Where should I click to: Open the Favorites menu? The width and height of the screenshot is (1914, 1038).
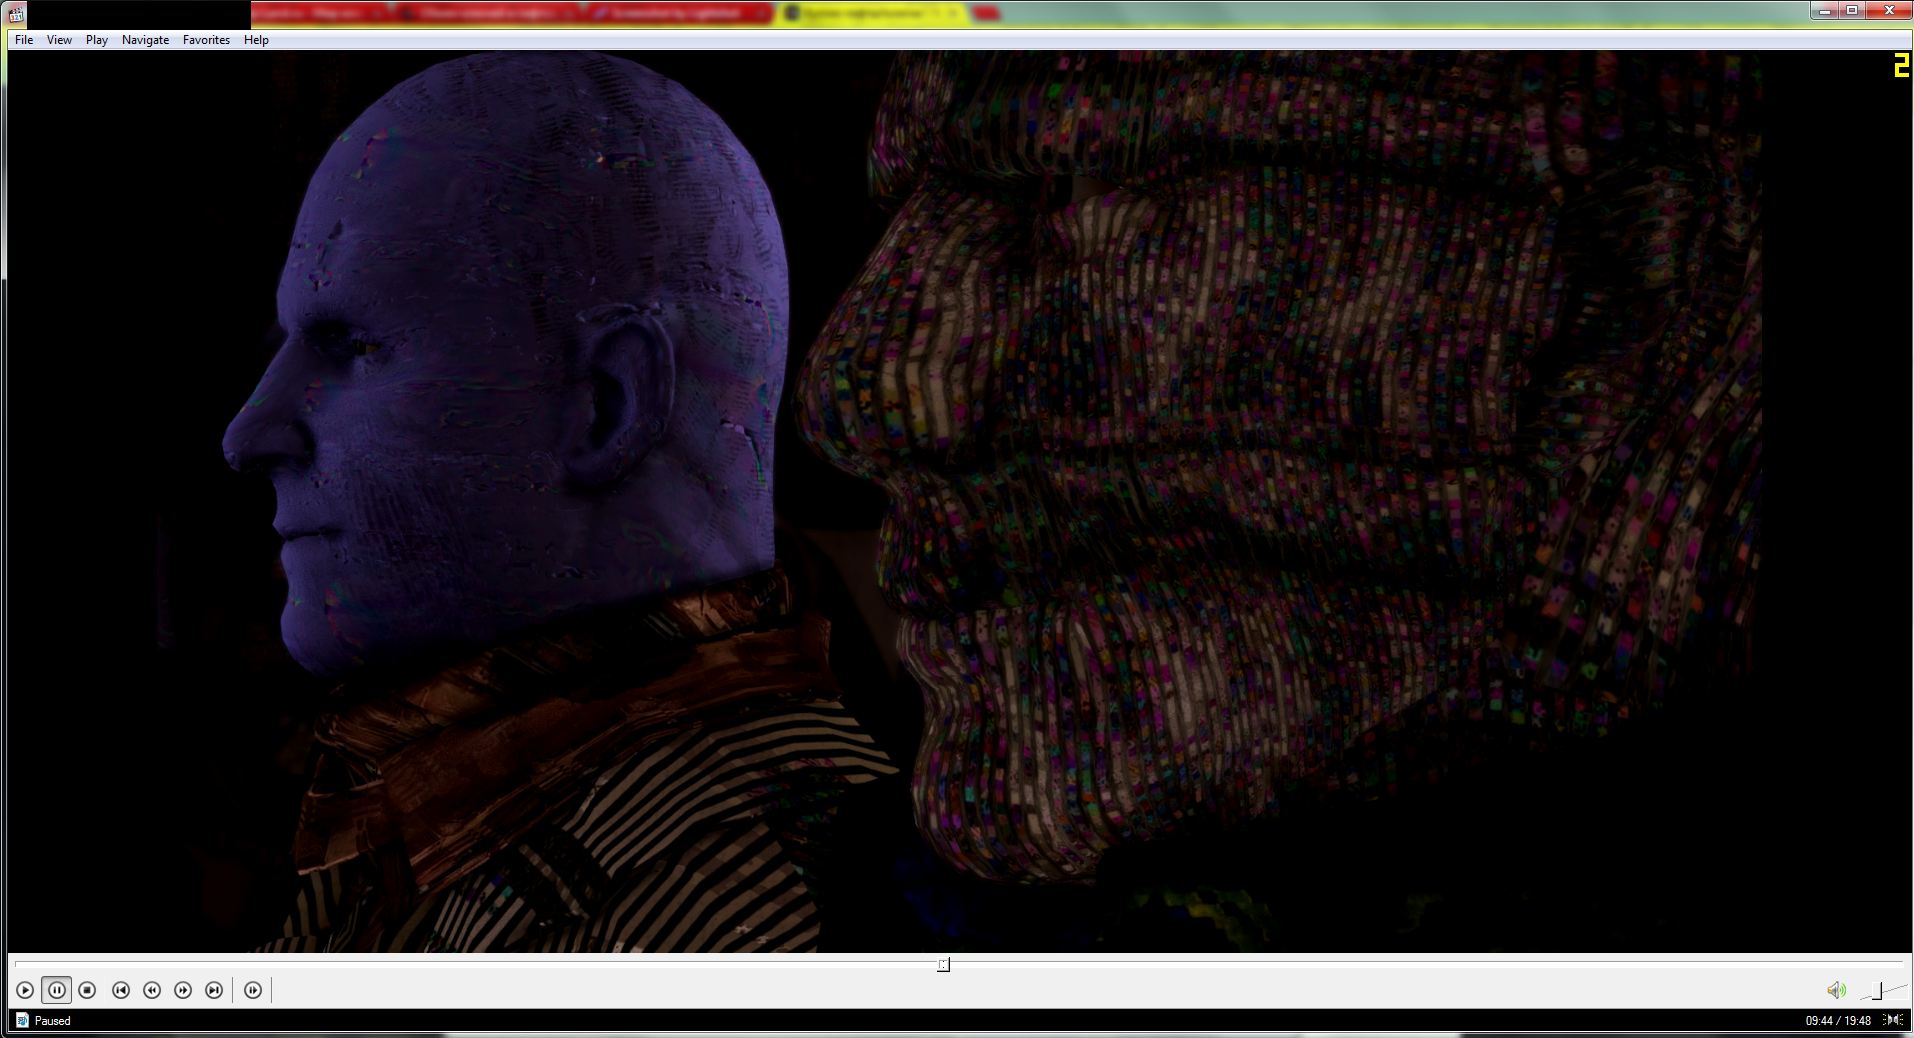point(206,40)
